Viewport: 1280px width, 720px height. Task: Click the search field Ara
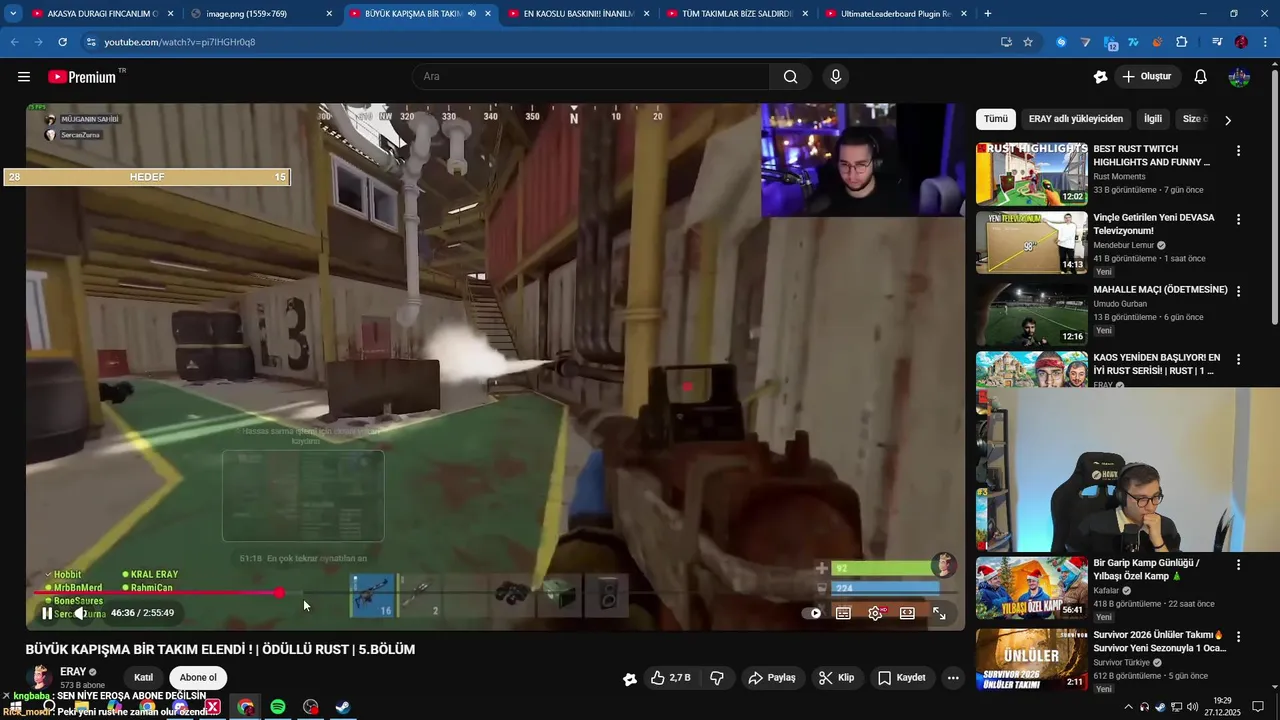pos(590,77)
